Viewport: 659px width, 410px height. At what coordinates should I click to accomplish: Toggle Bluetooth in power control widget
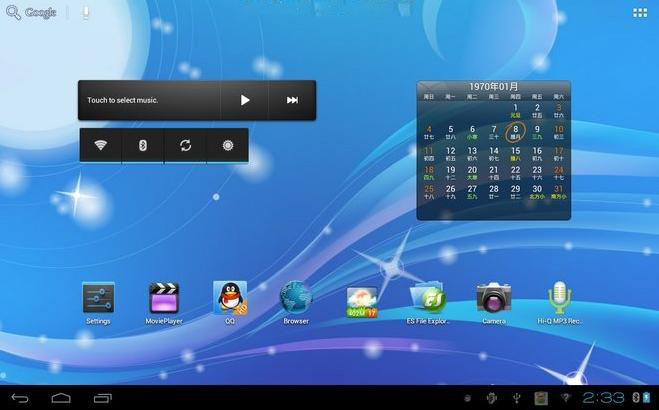pyautogui.click(x=142, y=145)
